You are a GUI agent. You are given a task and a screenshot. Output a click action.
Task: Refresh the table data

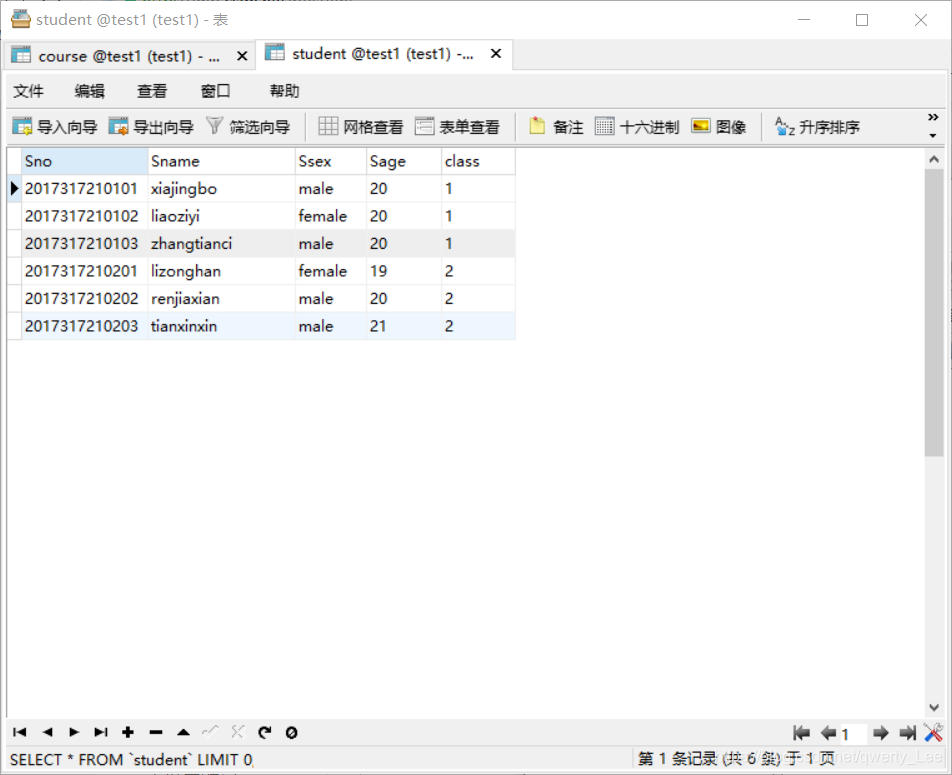pos(264,732)
